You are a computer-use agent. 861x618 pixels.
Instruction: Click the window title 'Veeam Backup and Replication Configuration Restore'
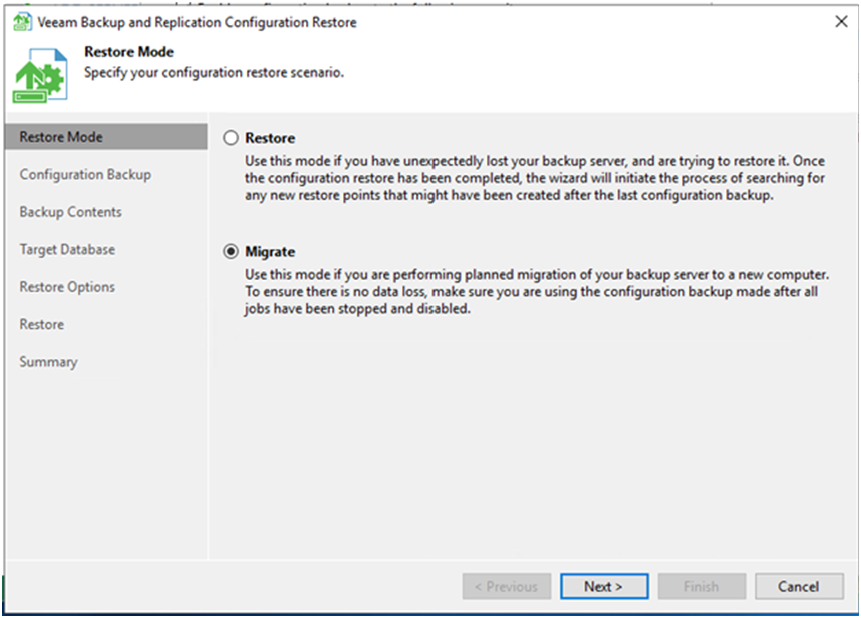(197, 22)
